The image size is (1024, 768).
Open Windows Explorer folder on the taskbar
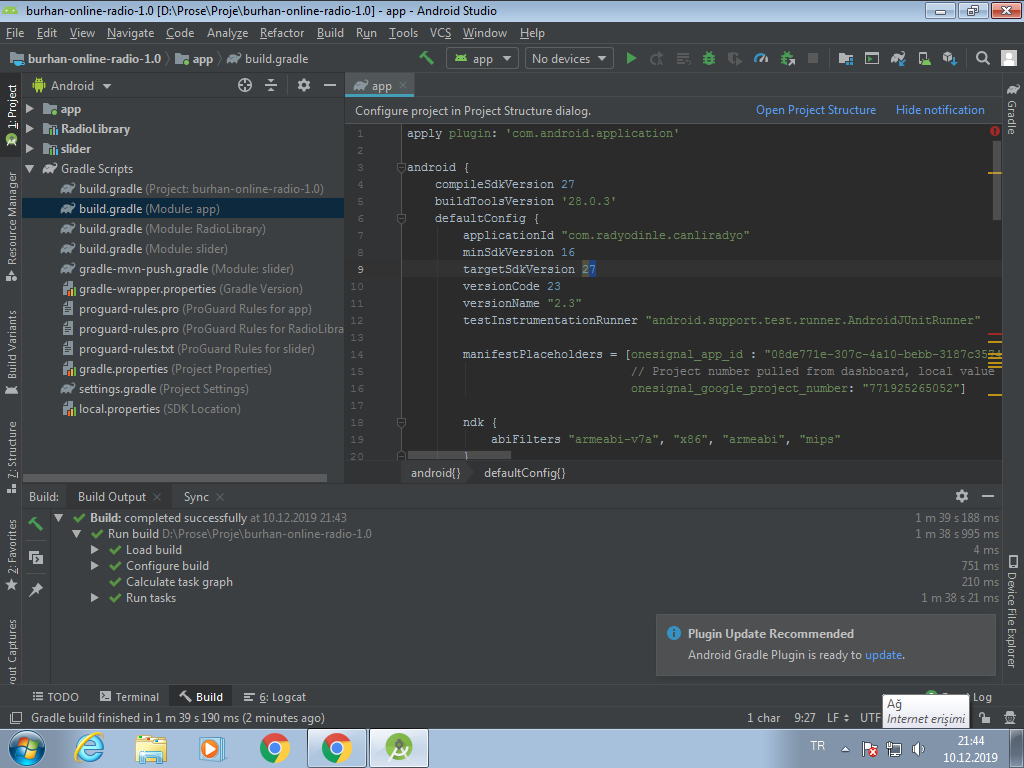[x=151, y=748]
